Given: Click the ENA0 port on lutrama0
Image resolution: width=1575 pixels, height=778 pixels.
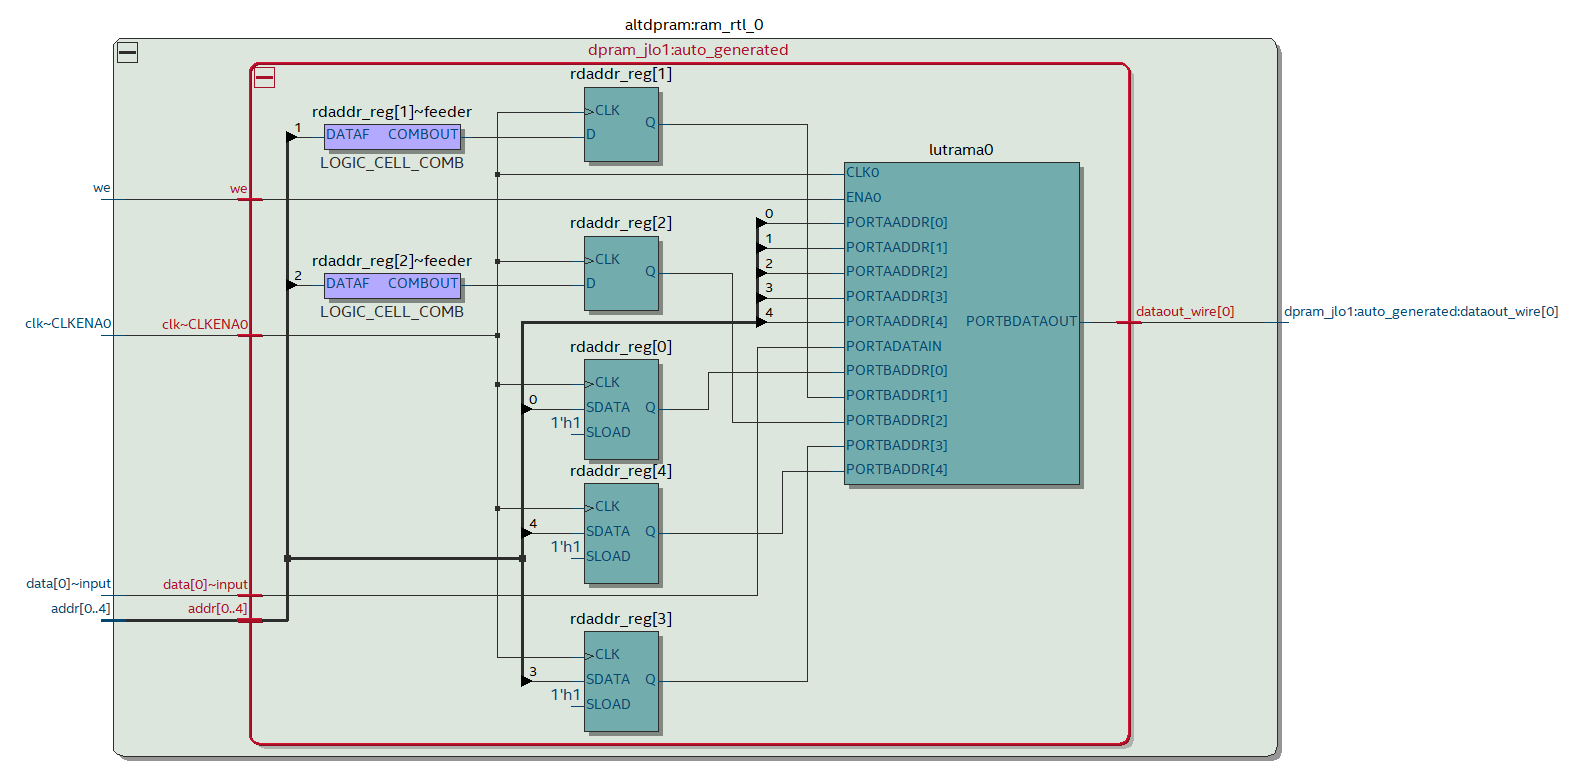Looking at the screenshot, I should pos(863,197).
